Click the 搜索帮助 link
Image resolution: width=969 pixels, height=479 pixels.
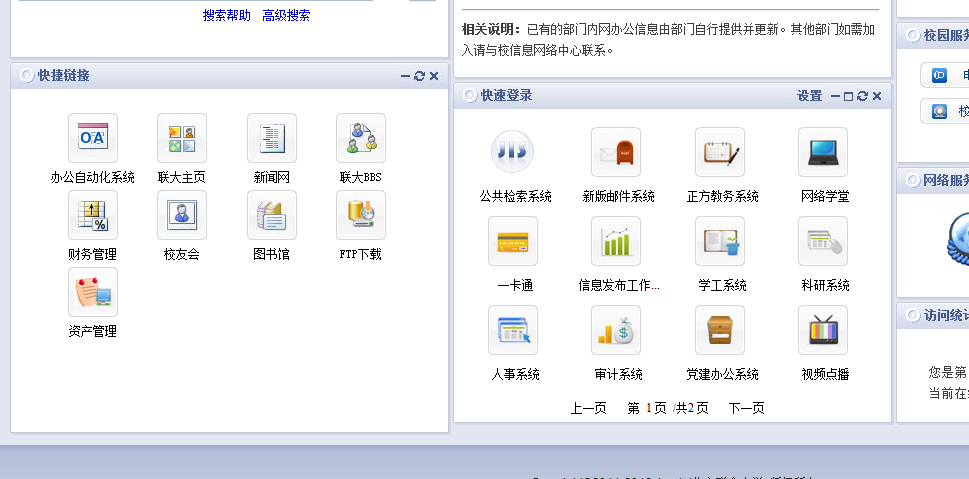pyautogui.click(x=227, y=15)
